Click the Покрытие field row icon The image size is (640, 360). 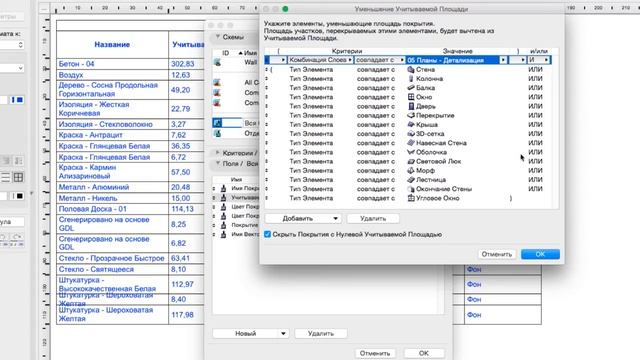pyautogui.click(x=223, y=225)
